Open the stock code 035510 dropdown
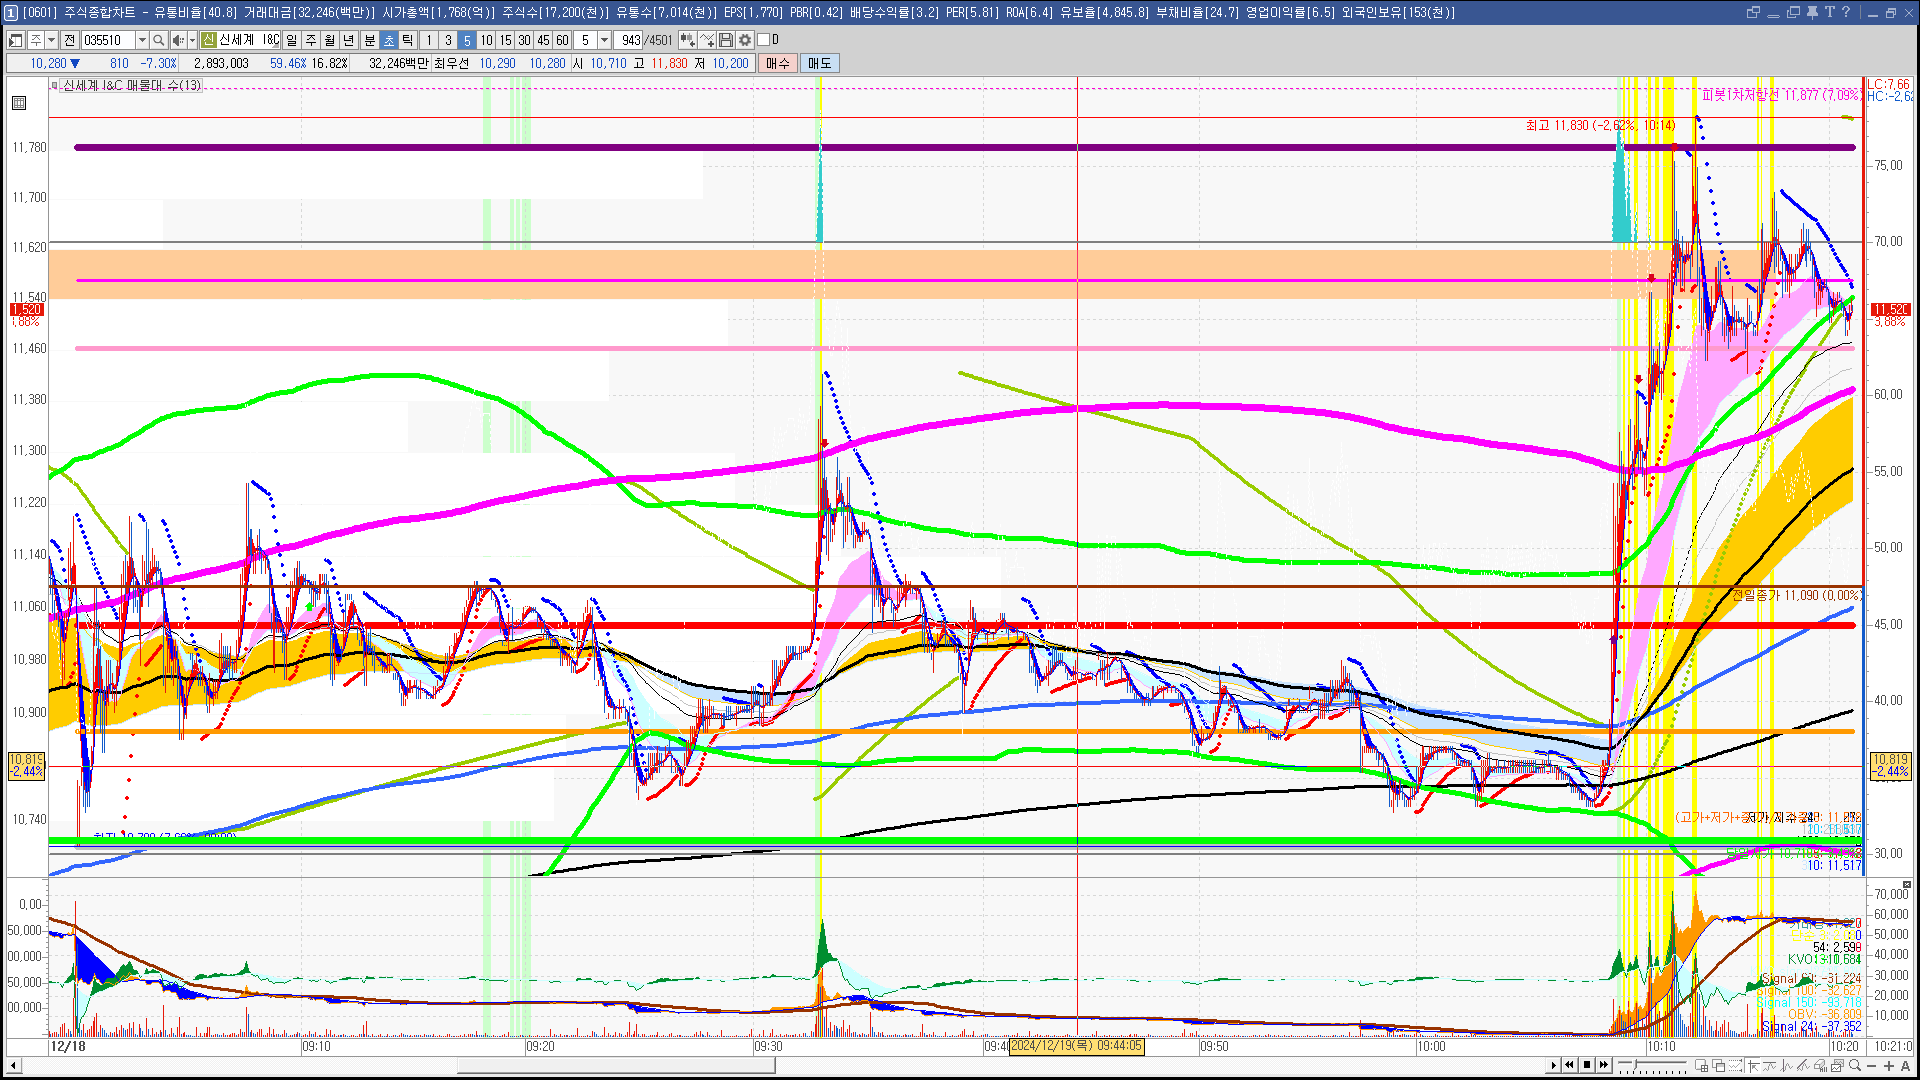The width and height of the screenshot is (1920, 1080). [x=142, y=40]
